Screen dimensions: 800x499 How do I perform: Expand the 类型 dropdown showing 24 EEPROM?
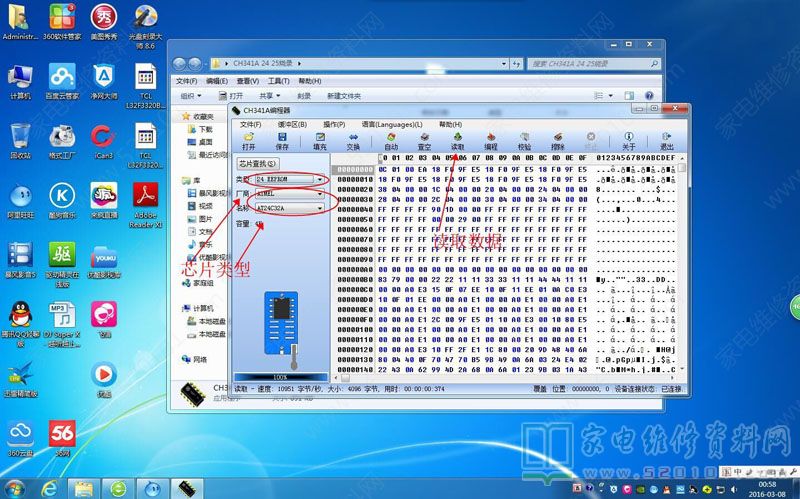pyautogui.click(x=320, y=179)
